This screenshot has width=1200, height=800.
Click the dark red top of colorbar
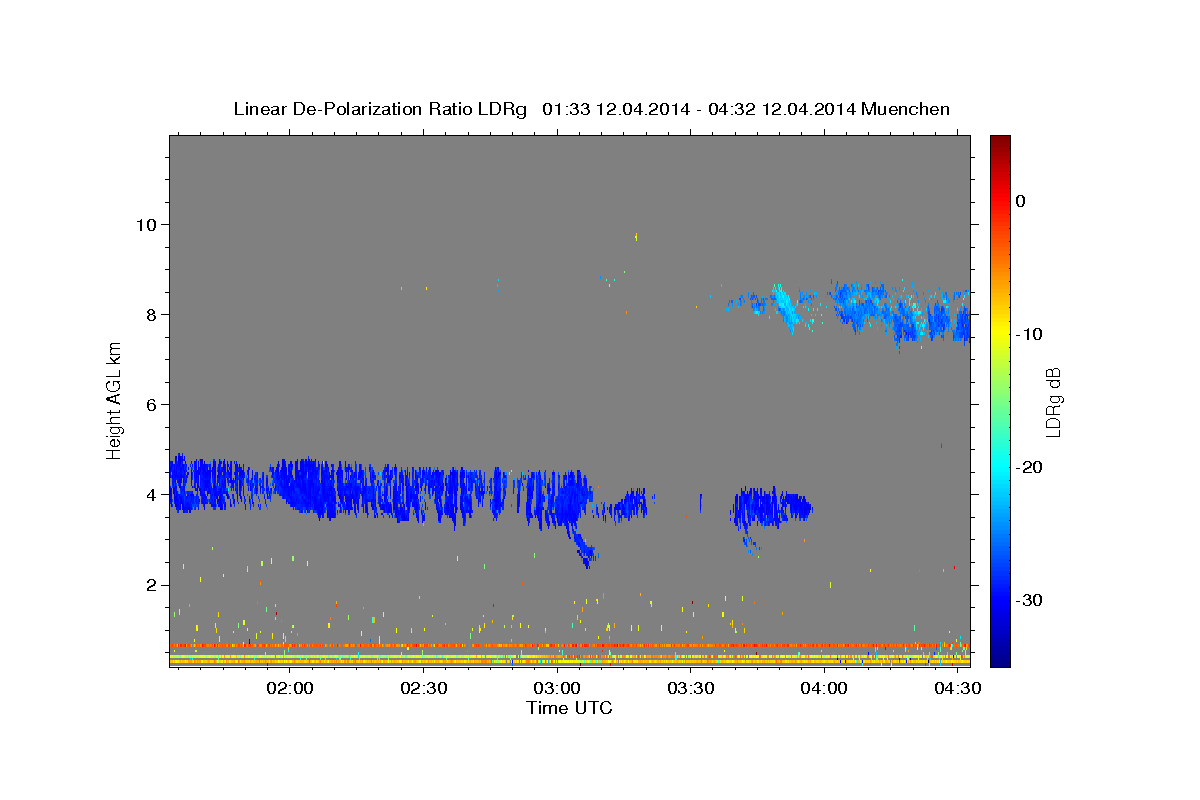(1000, 142)
